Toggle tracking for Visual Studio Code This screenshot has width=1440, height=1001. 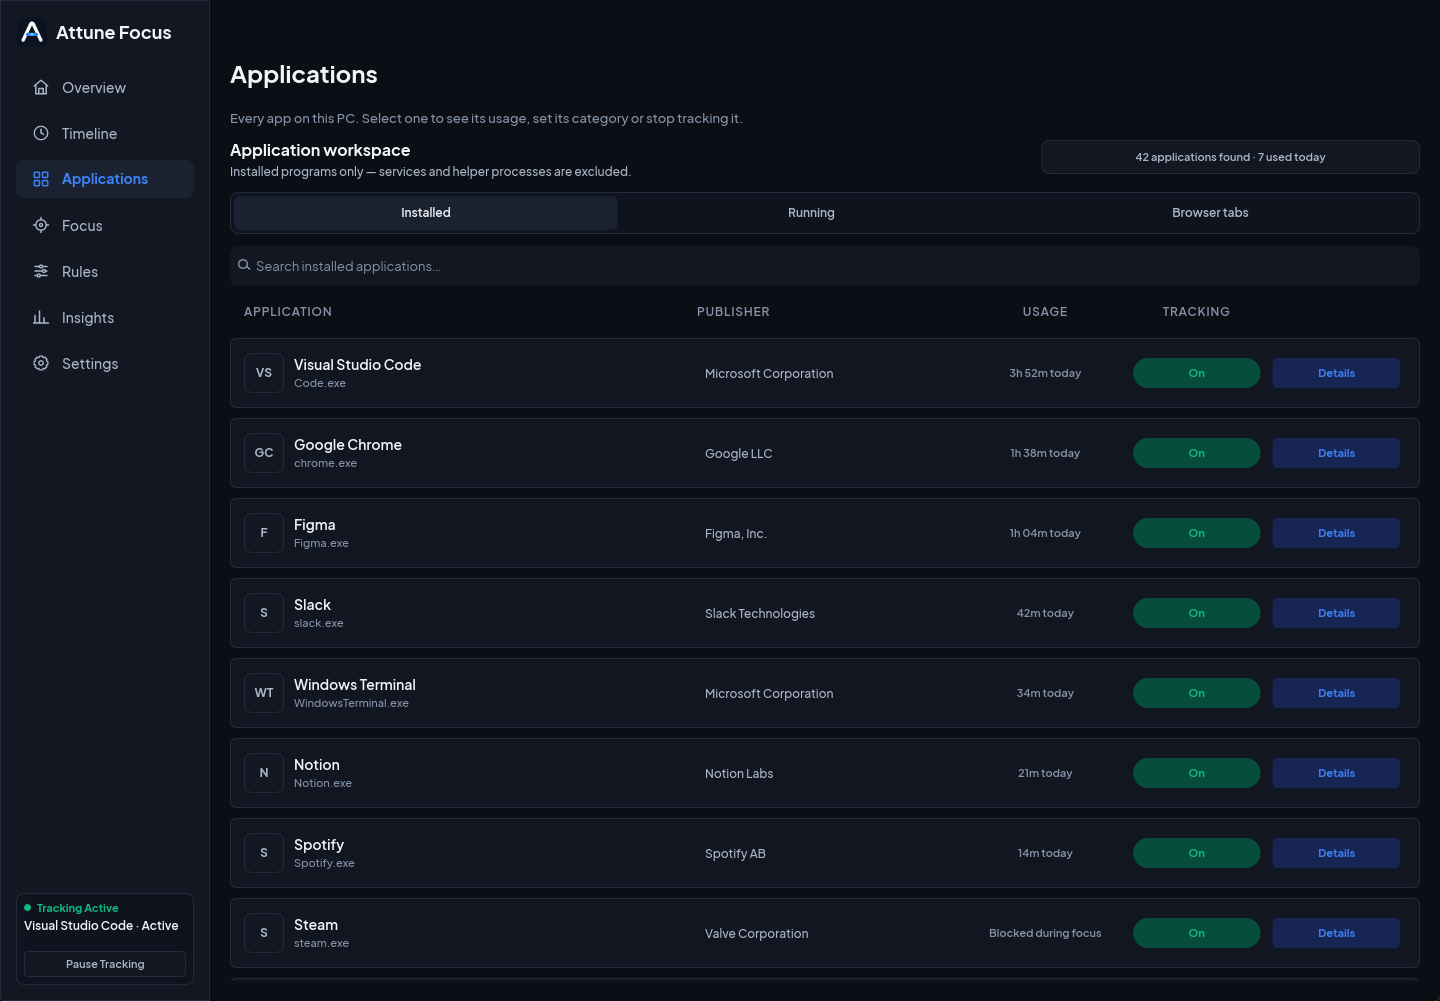[x=1196, y=373]
